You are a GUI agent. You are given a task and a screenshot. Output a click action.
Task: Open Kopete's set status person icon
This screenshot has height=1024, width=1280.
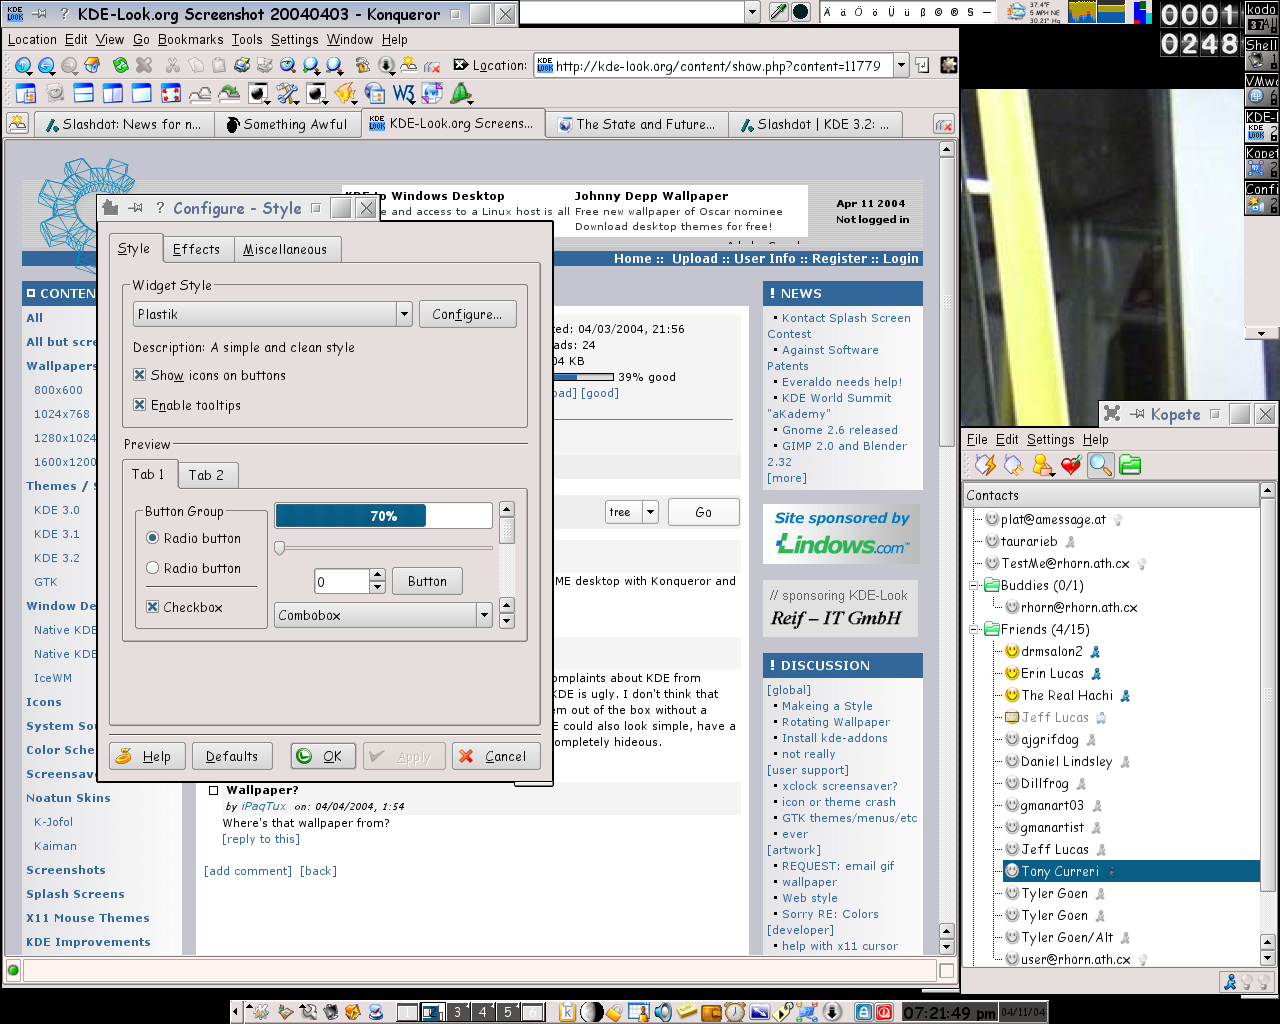tap(1043, 465)
